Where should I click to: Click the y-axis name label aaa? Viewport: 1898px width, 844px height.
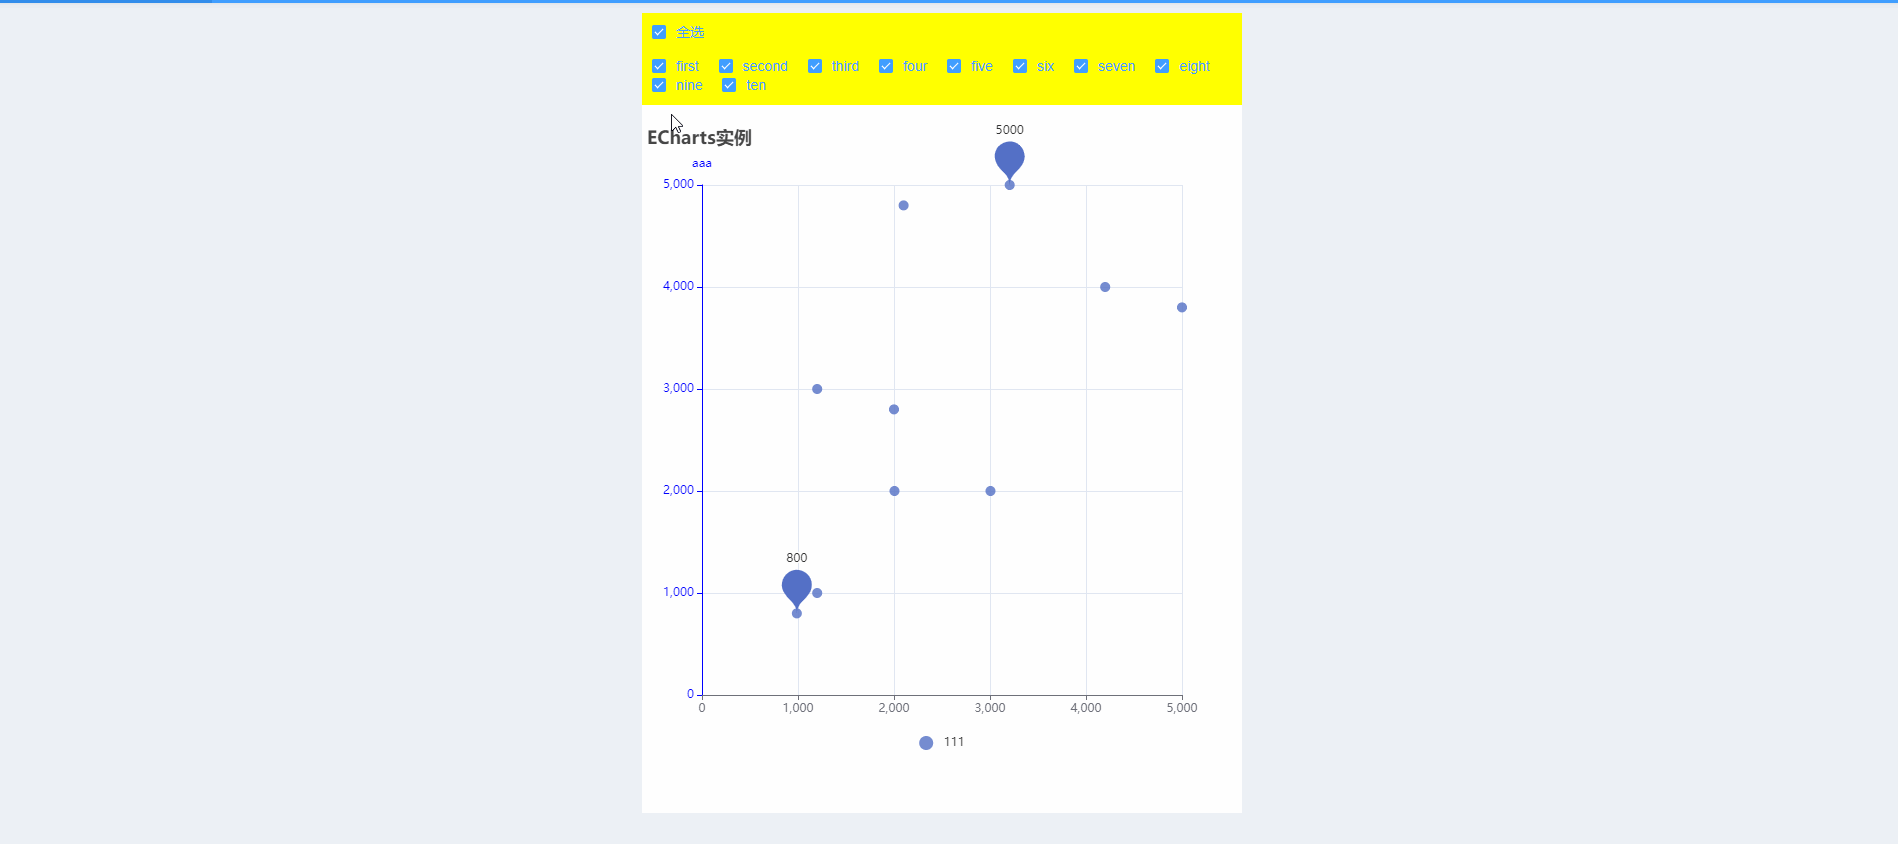[702, 163]
